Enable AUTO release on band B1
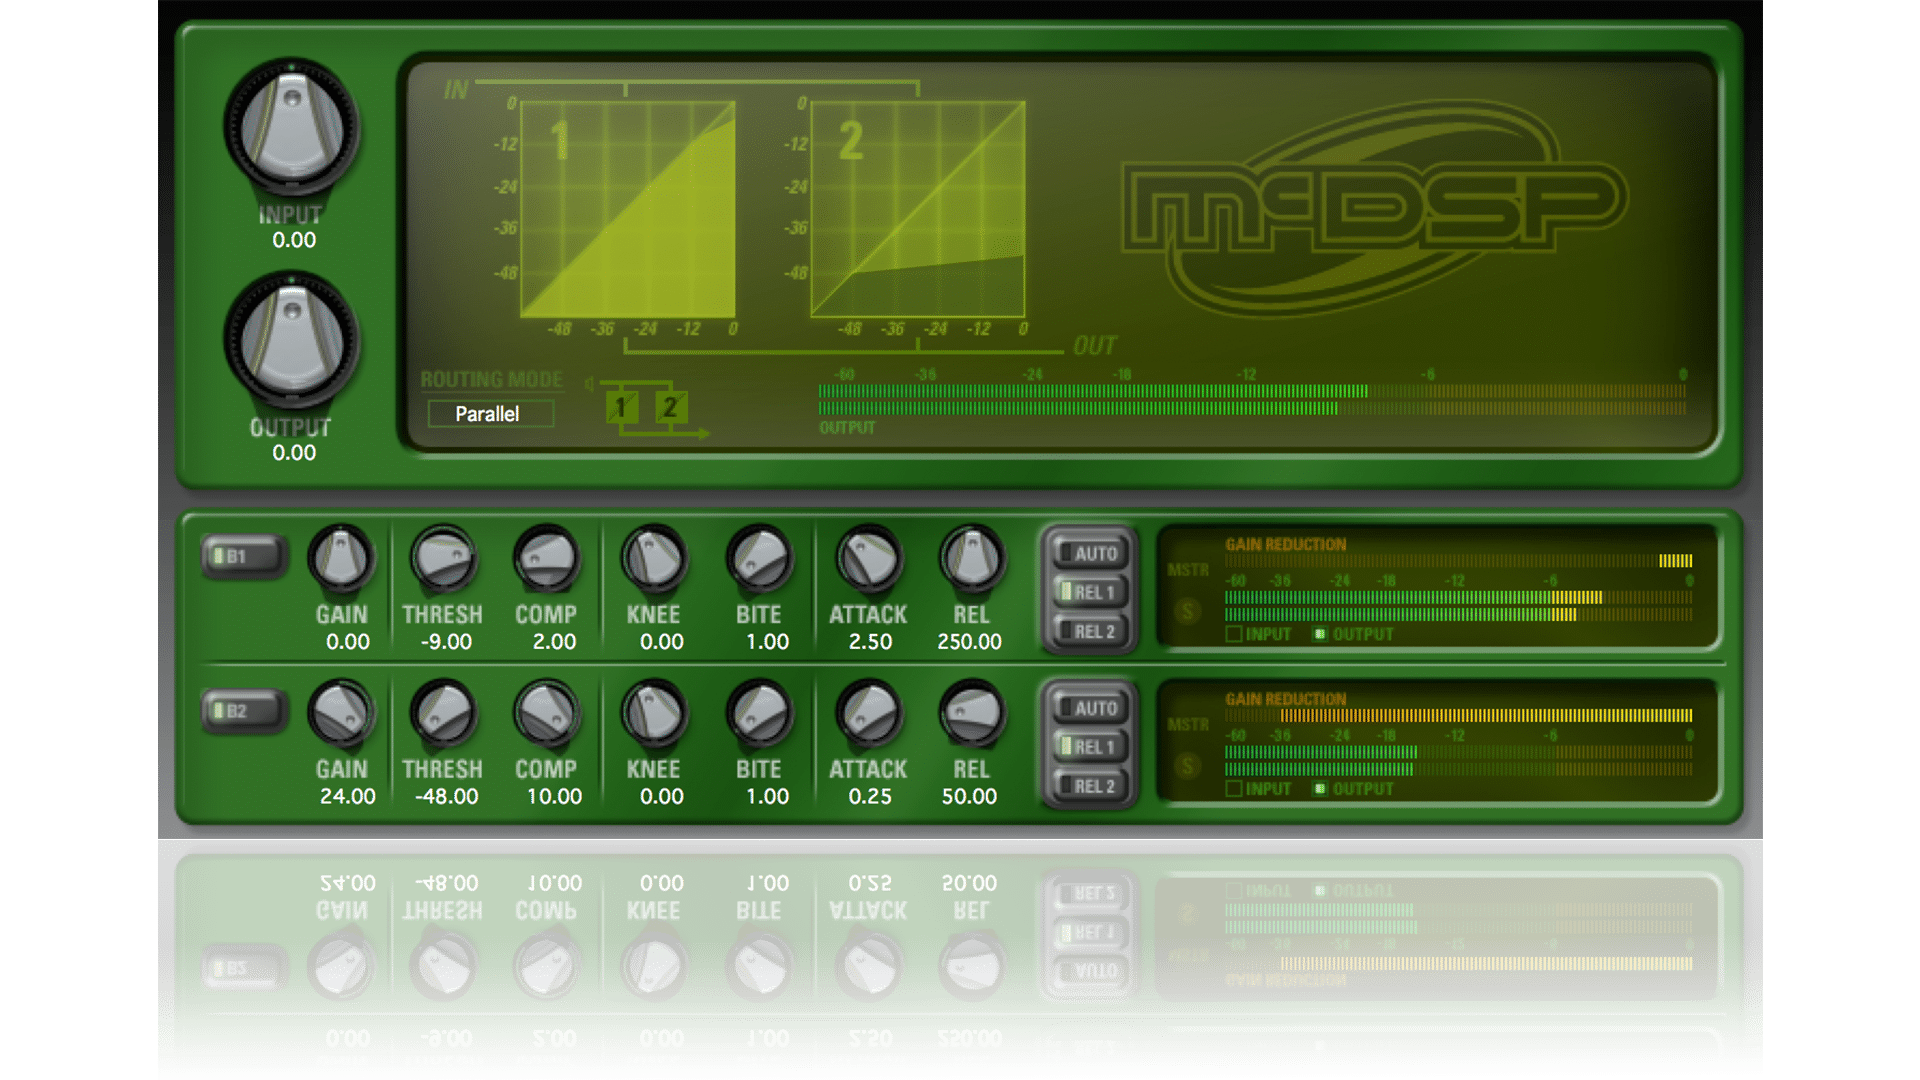 (x=1089, y=553)
